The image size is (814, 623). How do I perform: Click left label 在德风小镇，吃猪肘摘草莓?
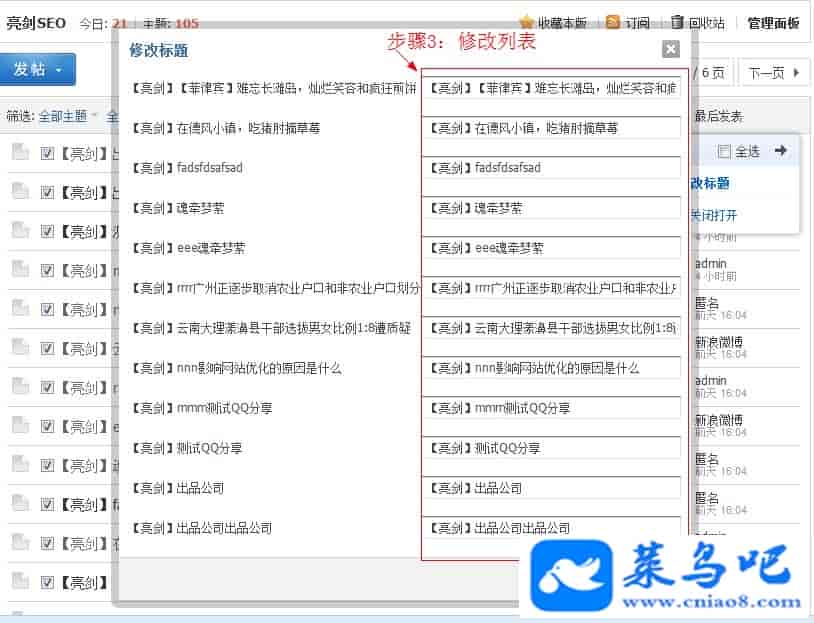click(225, 128)
